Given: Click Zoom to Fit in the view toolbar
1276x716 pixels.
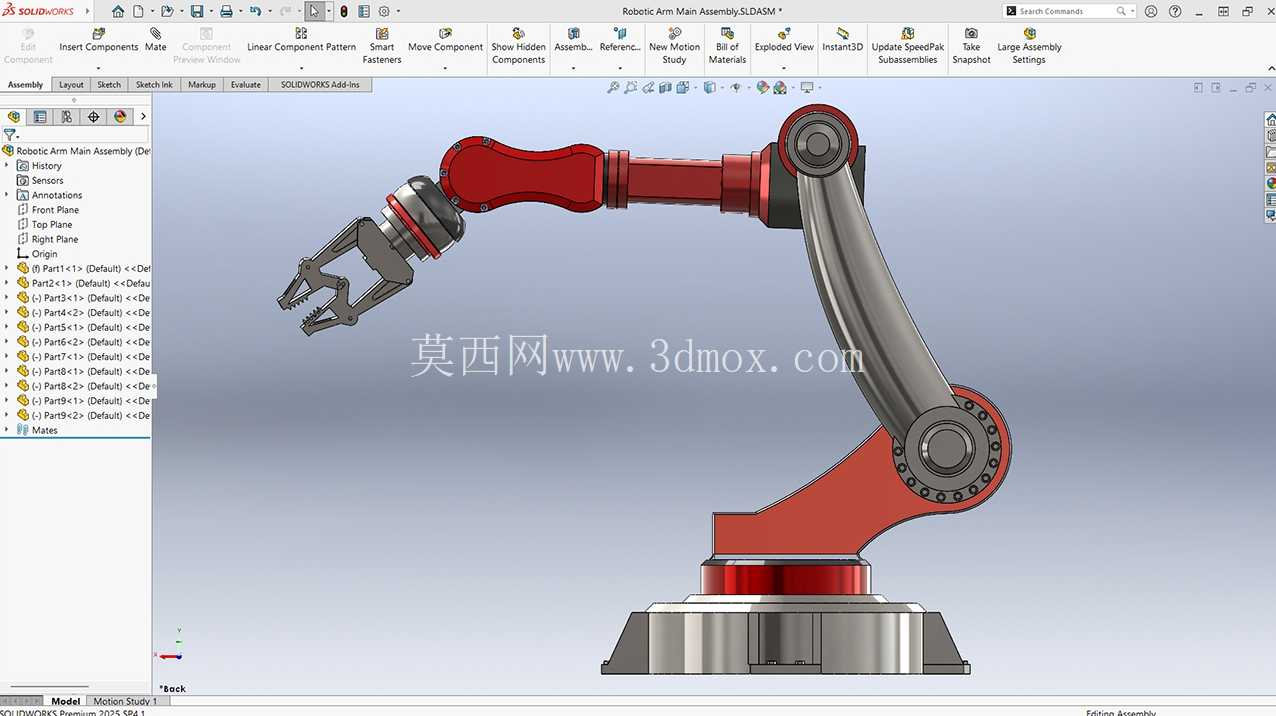Looking at the screenshot, I should pyautogui.click(x=613, y=88).
